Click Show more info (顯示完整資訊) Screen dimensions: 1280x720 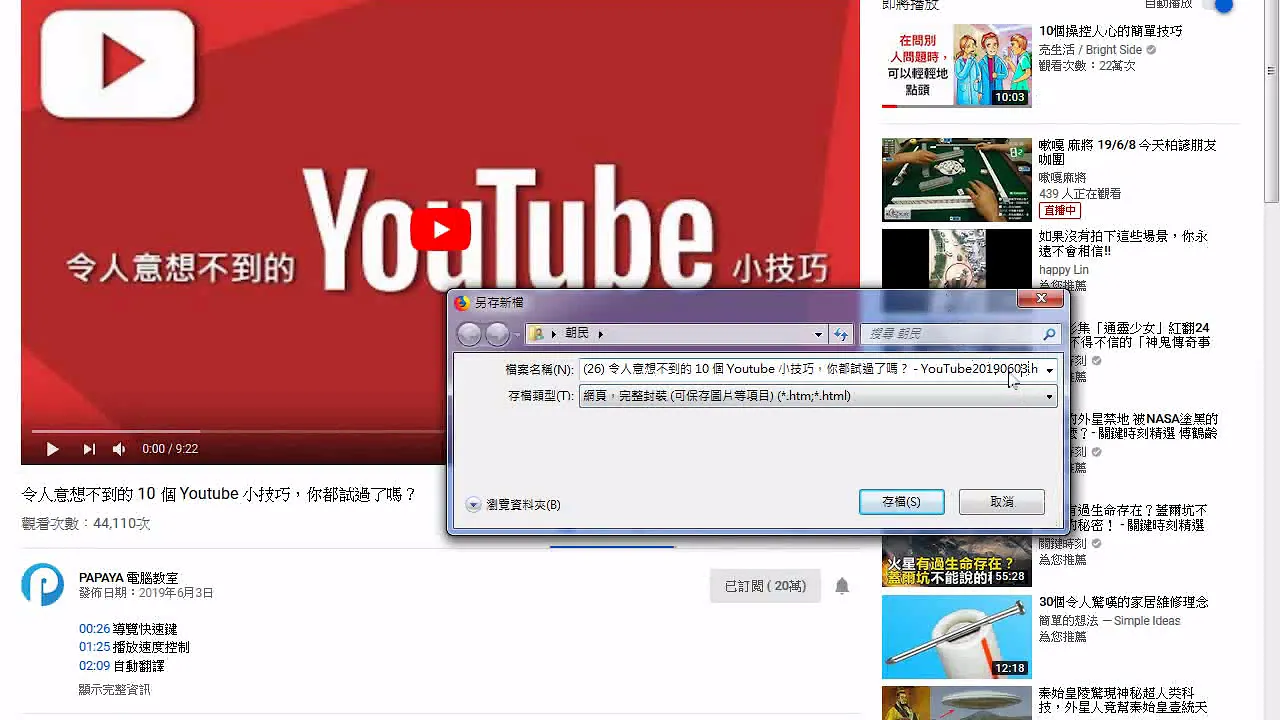point(114,690)
